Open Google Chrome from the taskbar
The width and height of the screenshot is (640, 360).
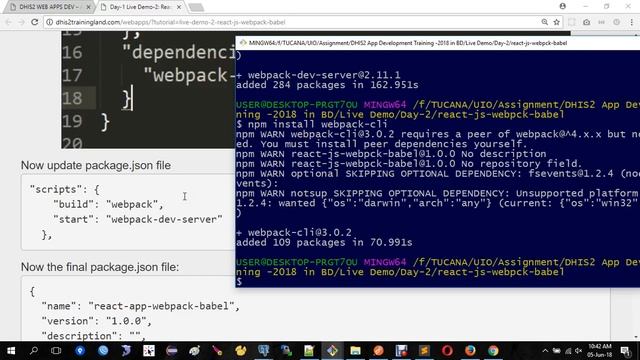pos(493,351)
